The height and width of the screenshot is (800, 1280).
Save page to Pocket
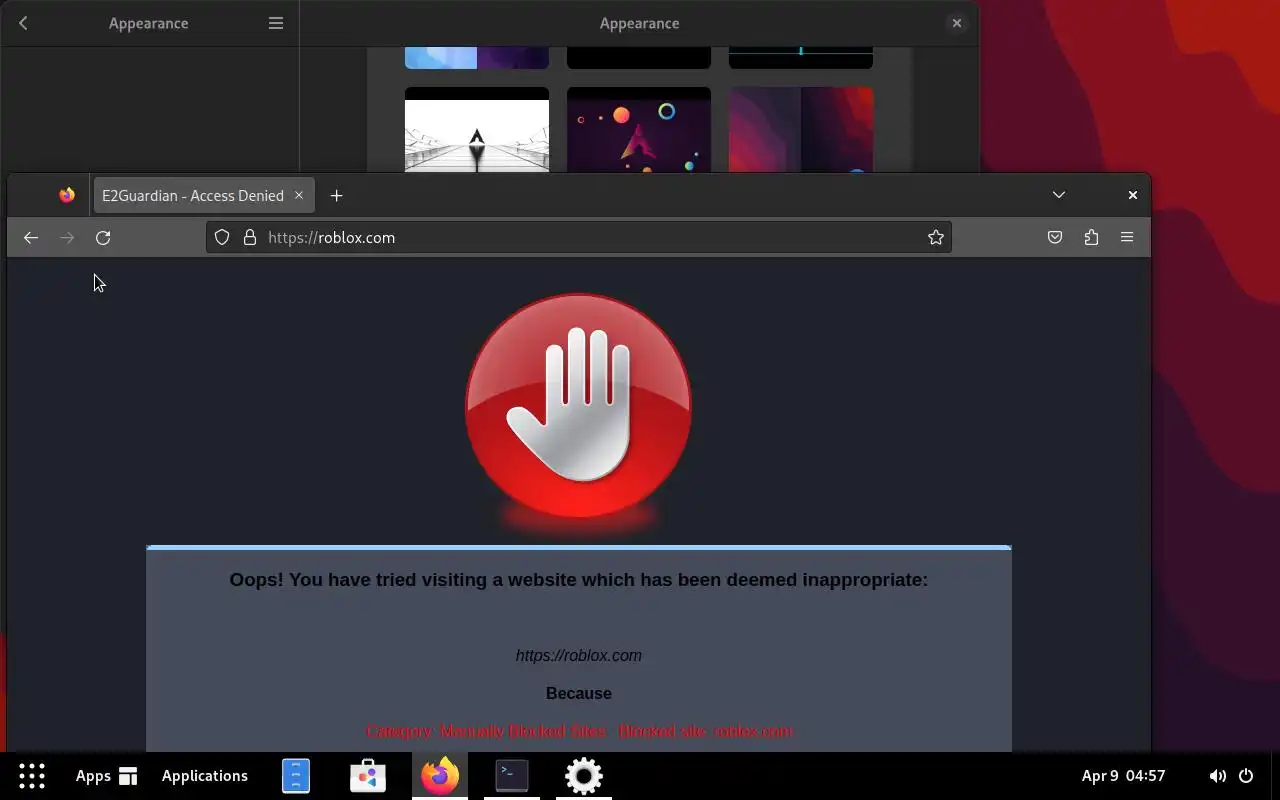coord(1055,237)
